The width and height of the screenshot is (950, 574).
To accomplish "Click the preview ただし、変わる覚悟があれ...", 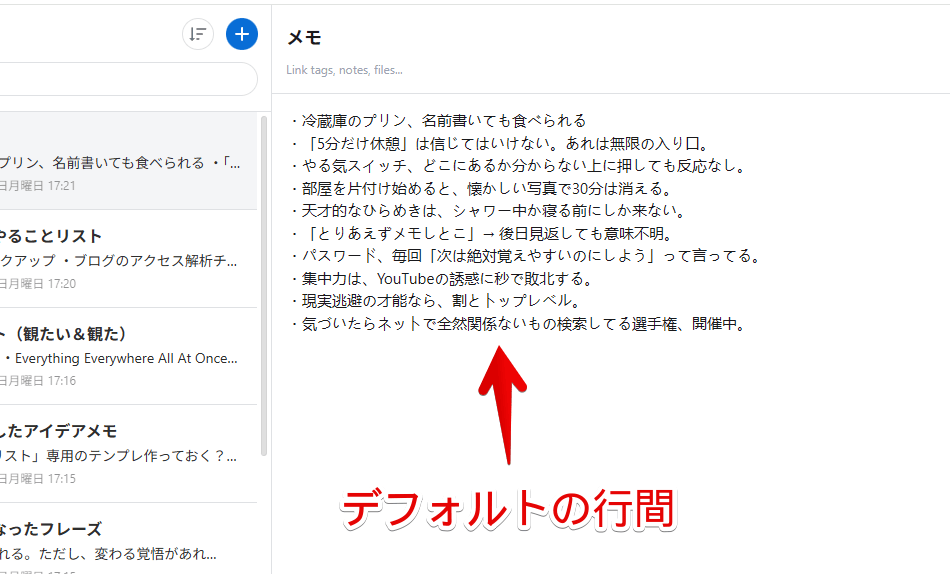I will 127,553.
